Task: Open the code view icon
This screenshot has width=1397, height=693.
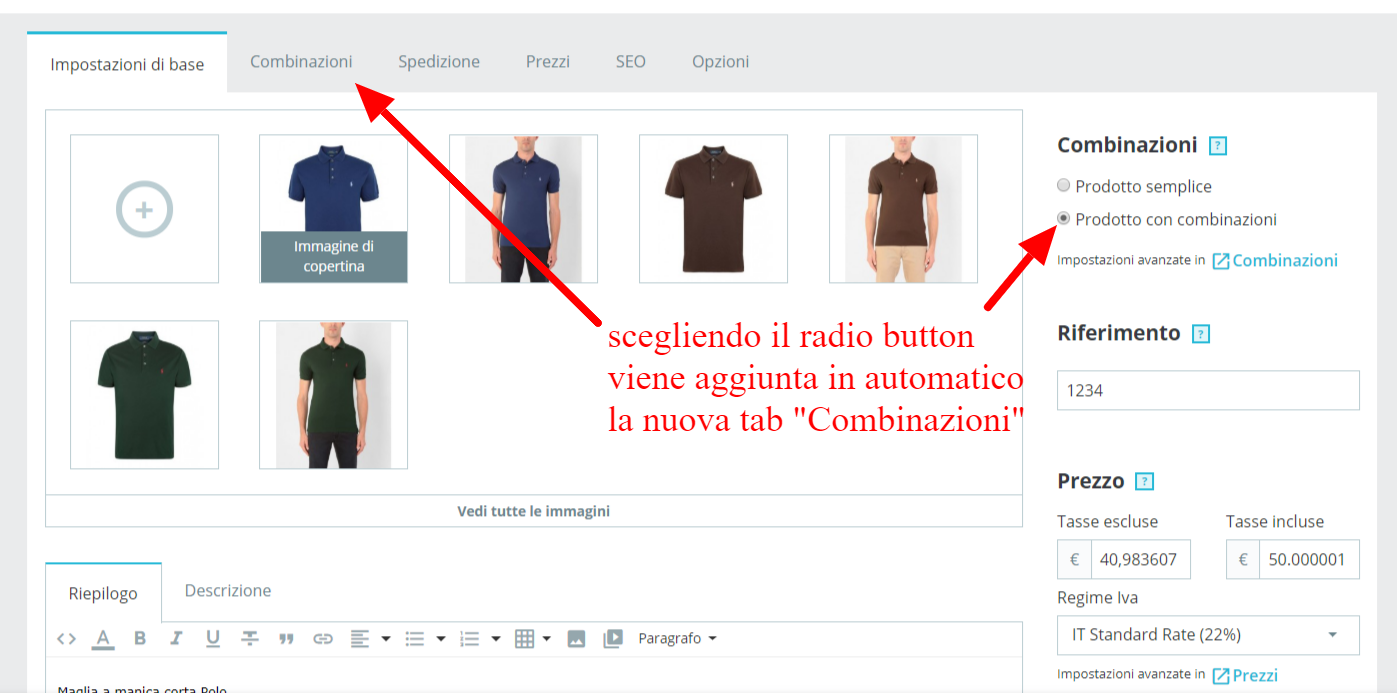Action: point(67,638)
